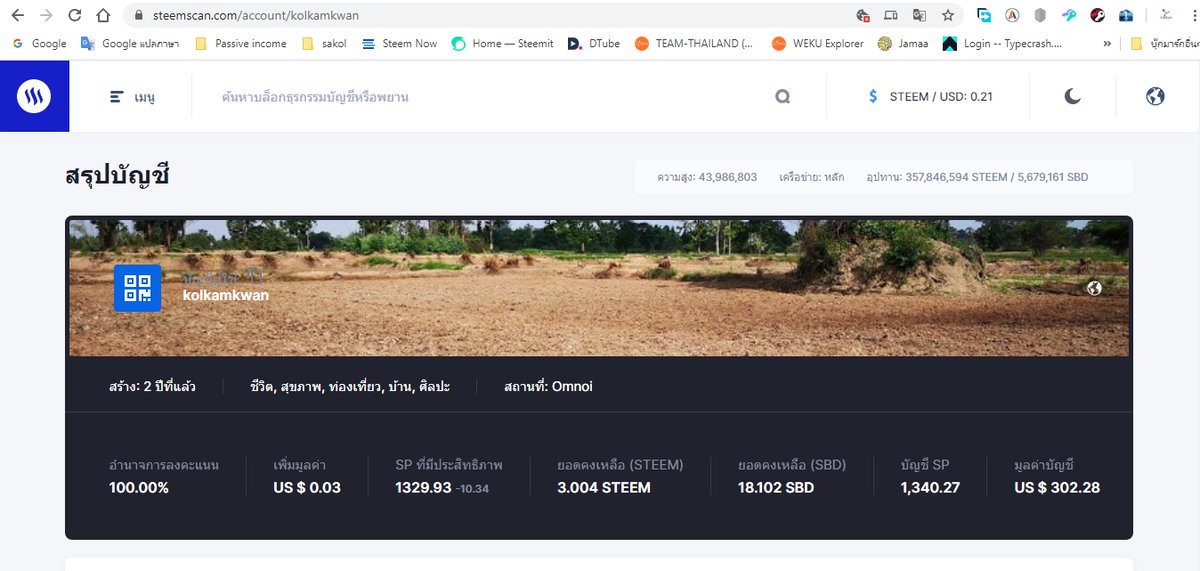
Task: Open the Google bookmark
Action: pyautogui.click(x=39, y=44)
